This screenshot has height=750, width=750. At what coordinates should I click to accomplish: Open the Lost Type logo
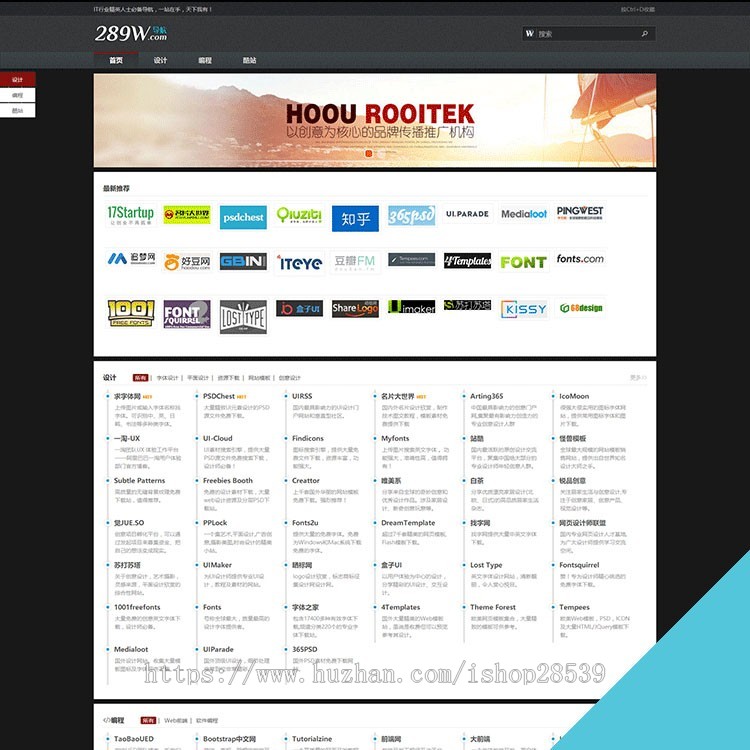pyautogui.click(x=243, y=317)
